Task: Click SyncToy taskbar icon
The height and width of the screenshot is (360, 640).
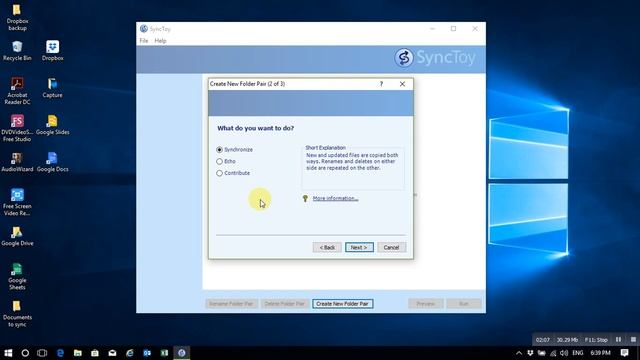Action: 182,353
